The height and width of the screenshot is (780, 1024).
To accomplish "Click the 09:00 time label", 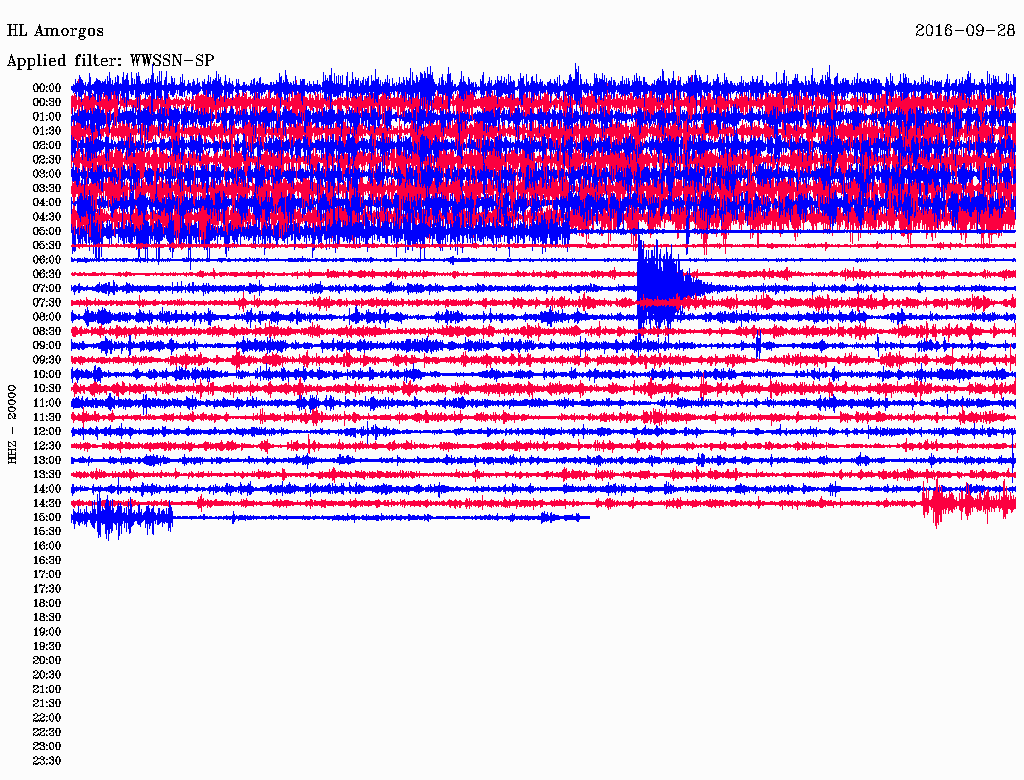I will coord(47,346).
